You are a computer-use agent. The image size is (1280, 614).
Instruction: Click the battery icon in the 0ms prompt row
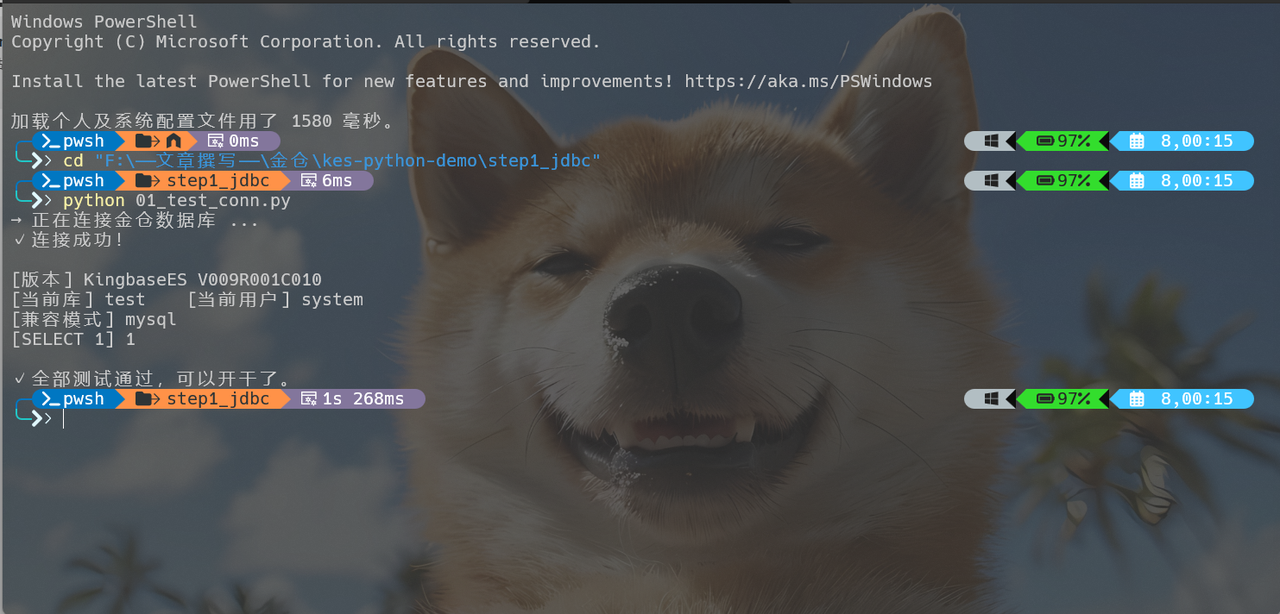(x=1046, y=141)
